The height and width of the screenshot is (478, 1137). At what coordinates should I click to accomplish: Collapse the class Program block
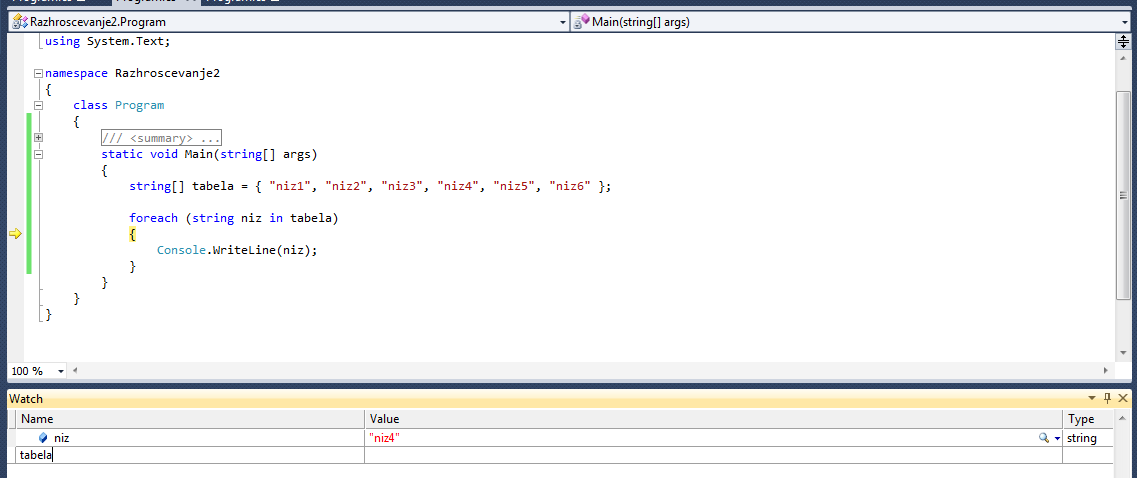pyautogui.click(x=38, y=105)
